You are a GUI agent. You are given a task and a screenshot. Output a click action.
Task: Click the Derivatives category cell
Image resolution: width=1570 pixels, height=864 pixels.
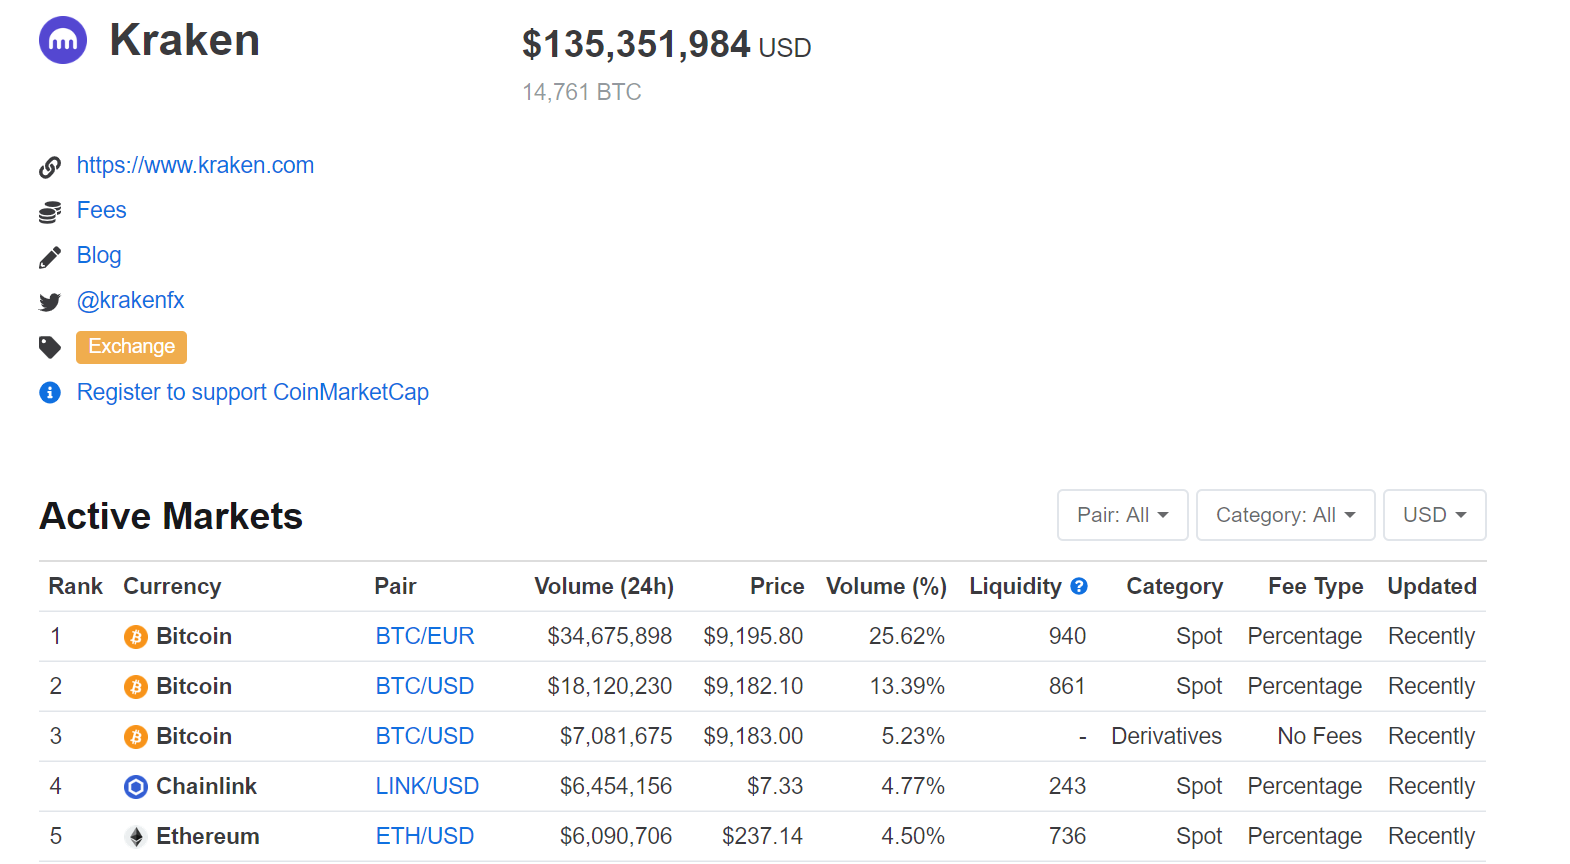click(1167, 736)
